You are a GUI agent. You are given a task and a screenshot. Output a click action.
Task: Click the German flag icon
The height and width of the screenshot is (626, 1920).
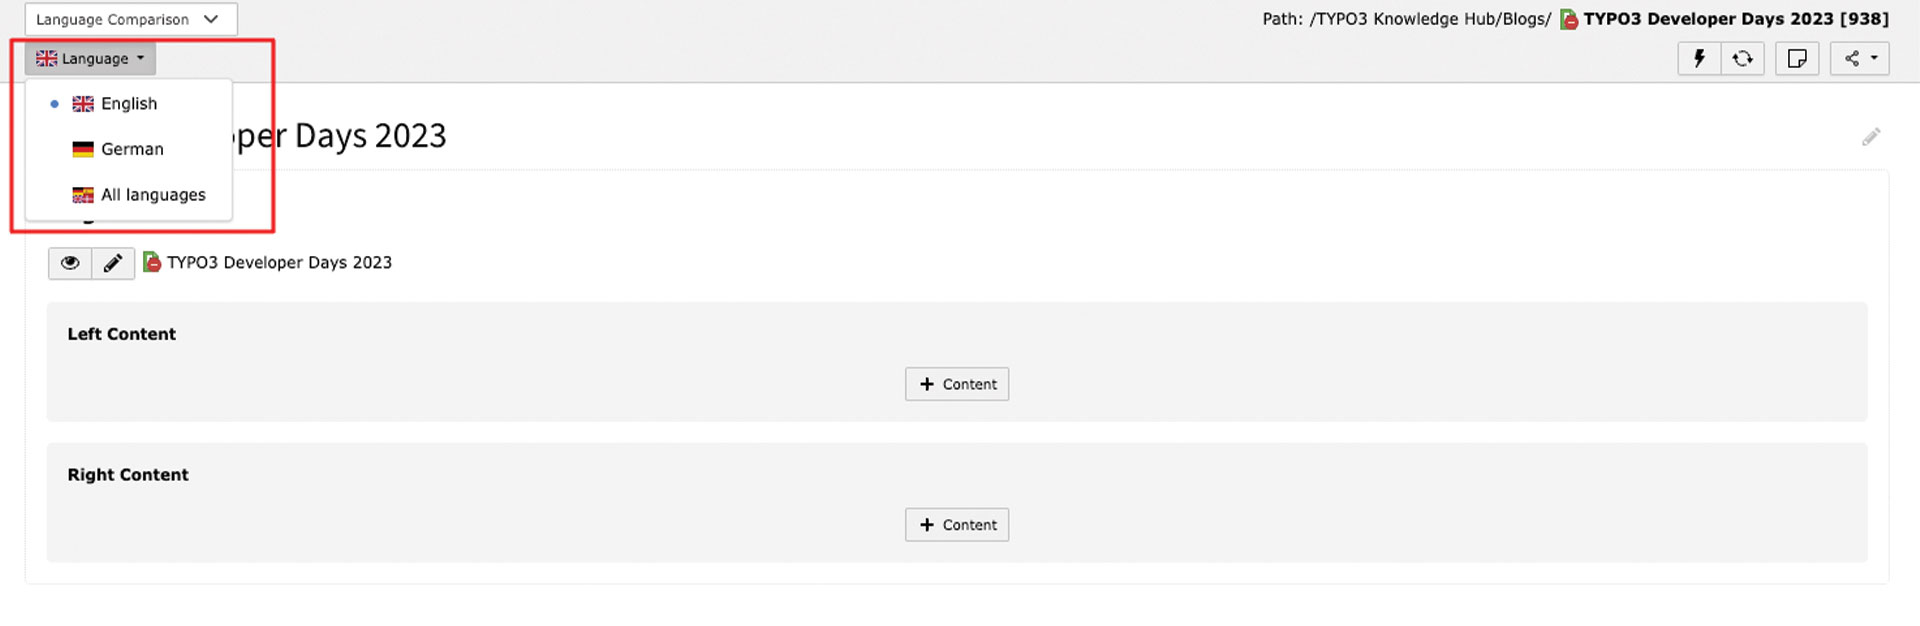point(83,150)
